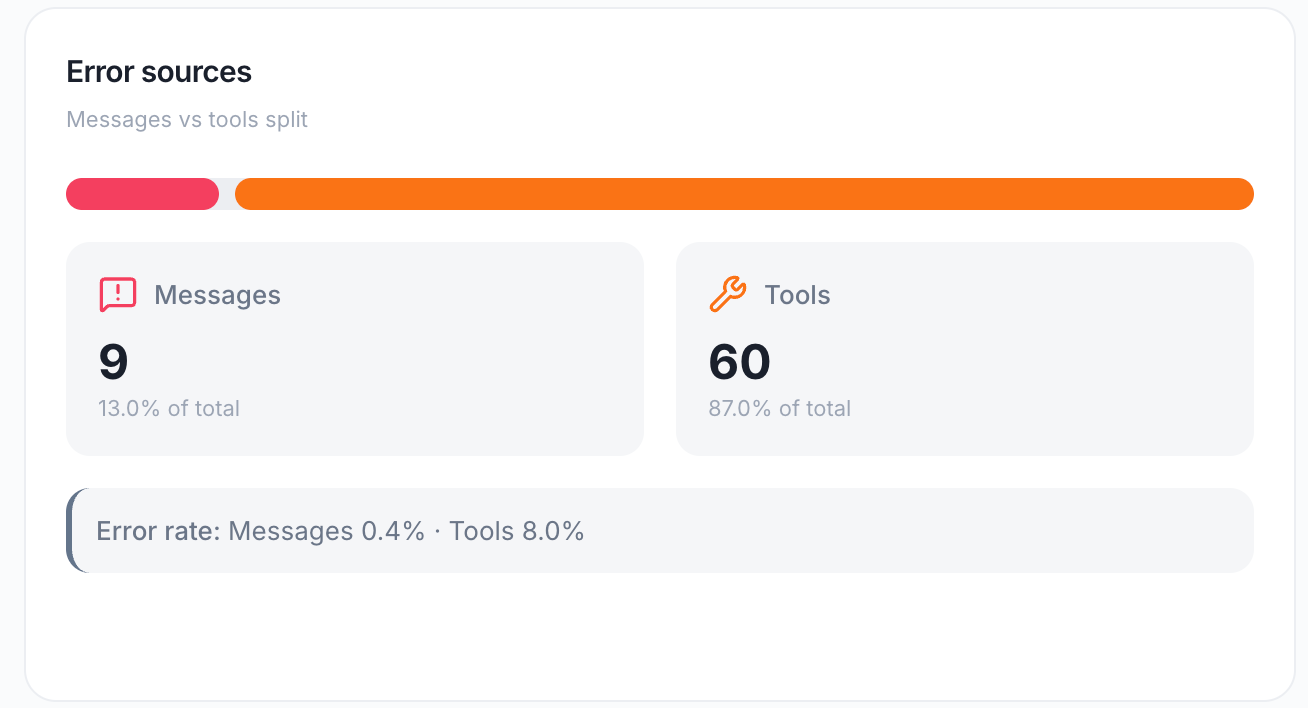Select the Messages count of 9

(x=114, y=362)
